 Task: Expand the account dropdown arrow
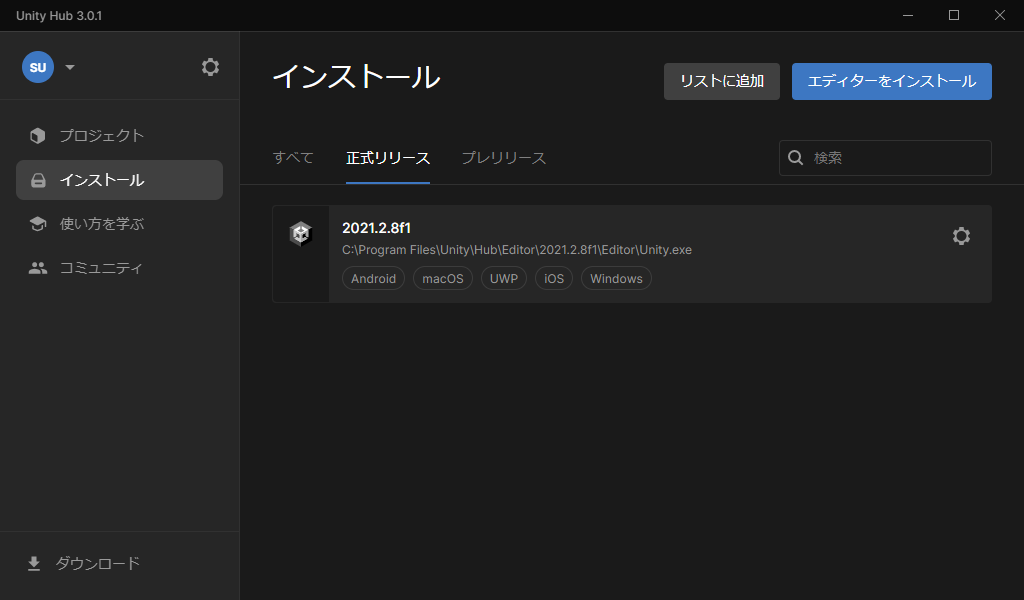pyautogui.click(x=70, y=68)
